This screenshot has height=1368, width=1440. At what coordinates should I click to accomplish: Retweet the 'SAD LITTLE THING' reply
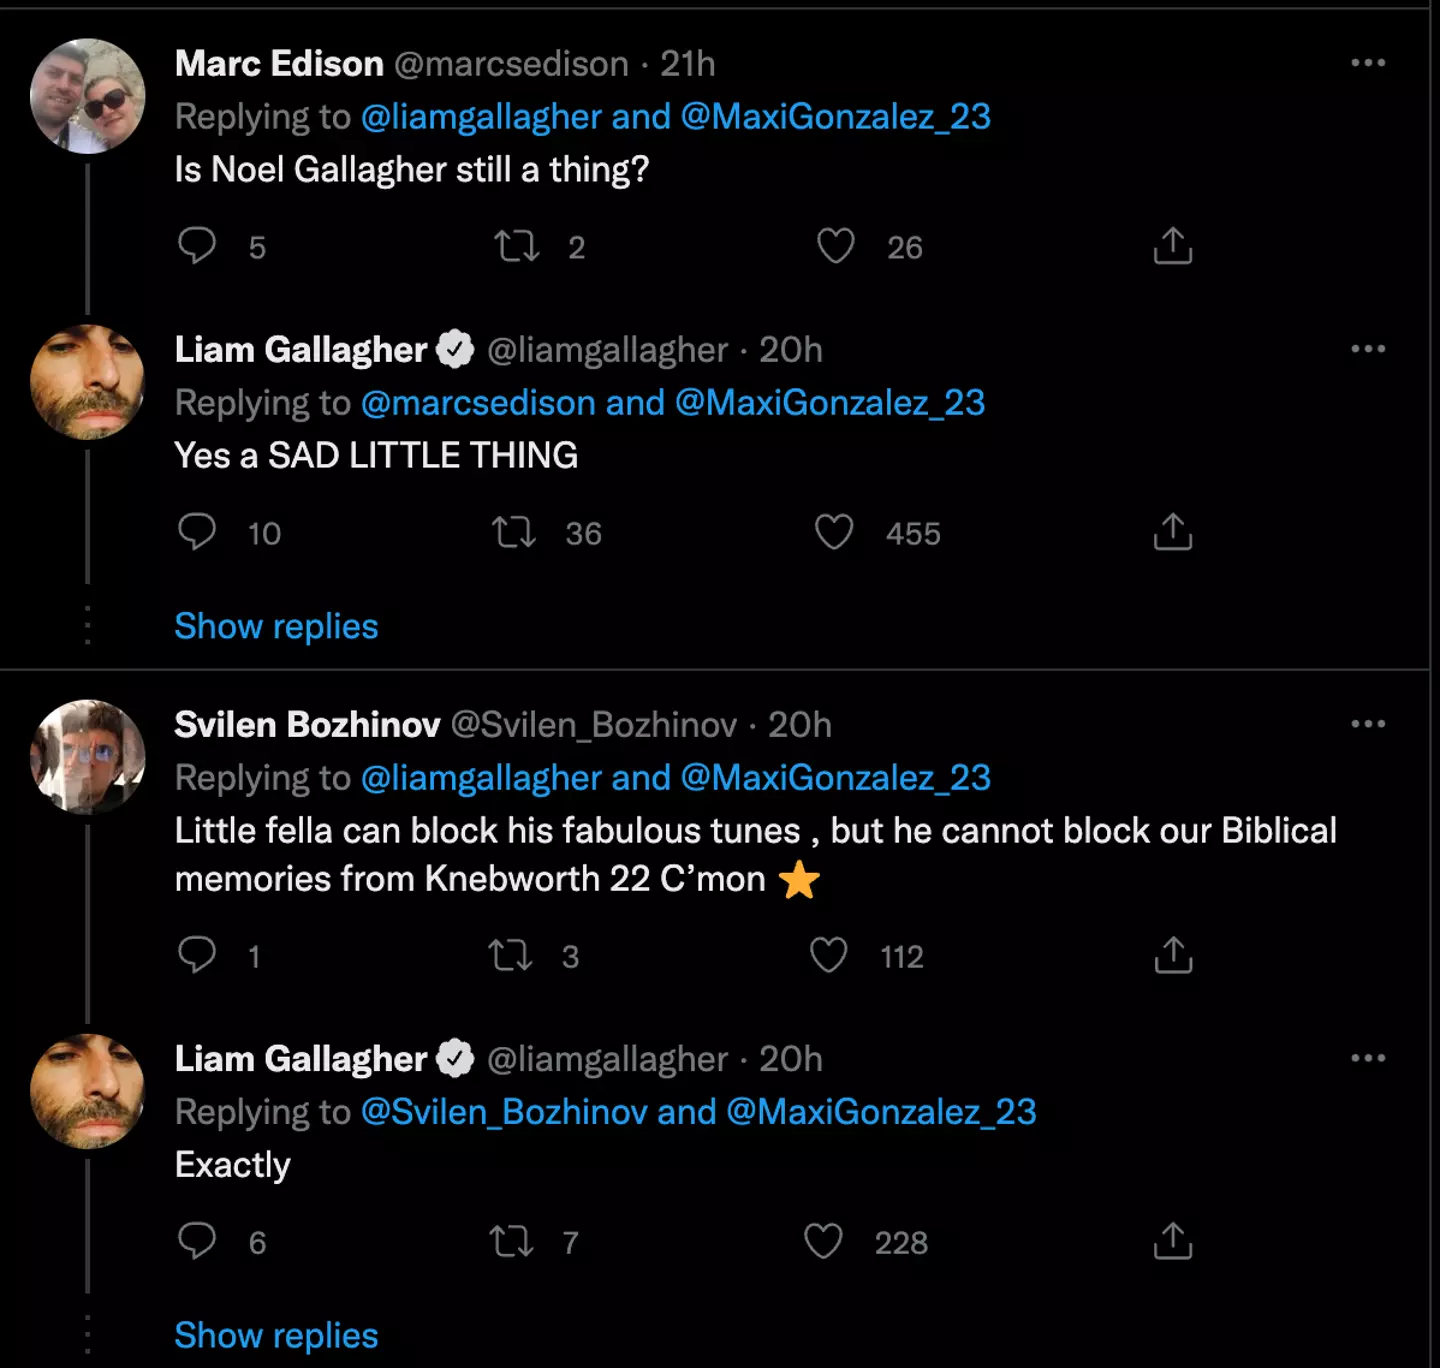point(514,532)
